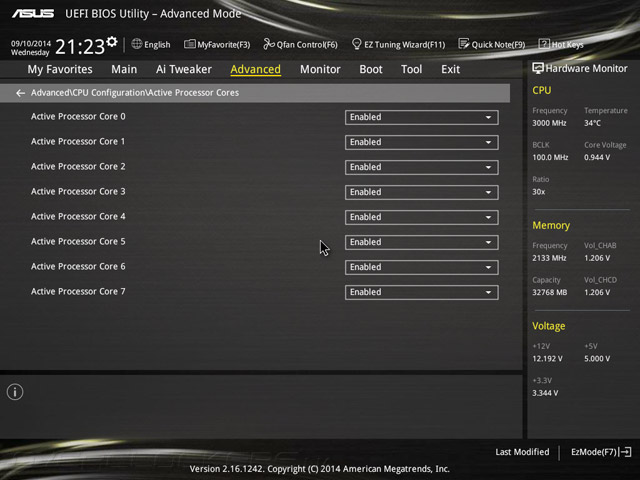
Task: Click Core Voltage value 0.944 V
Action: pyautogui.click(x=597, y=158)
